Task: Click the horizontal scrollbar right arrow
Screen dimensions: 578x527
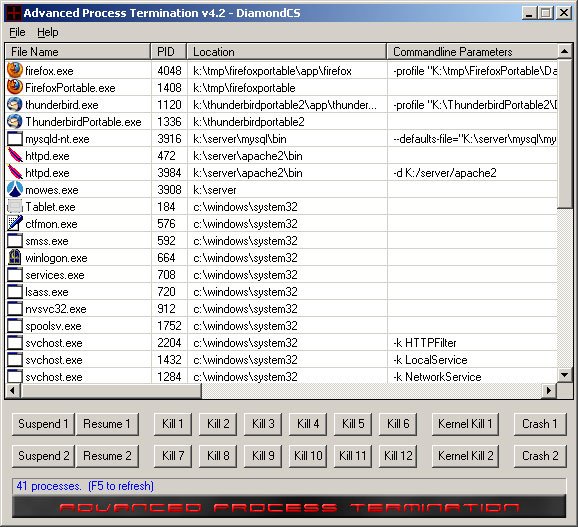Action: click(549, 390)
